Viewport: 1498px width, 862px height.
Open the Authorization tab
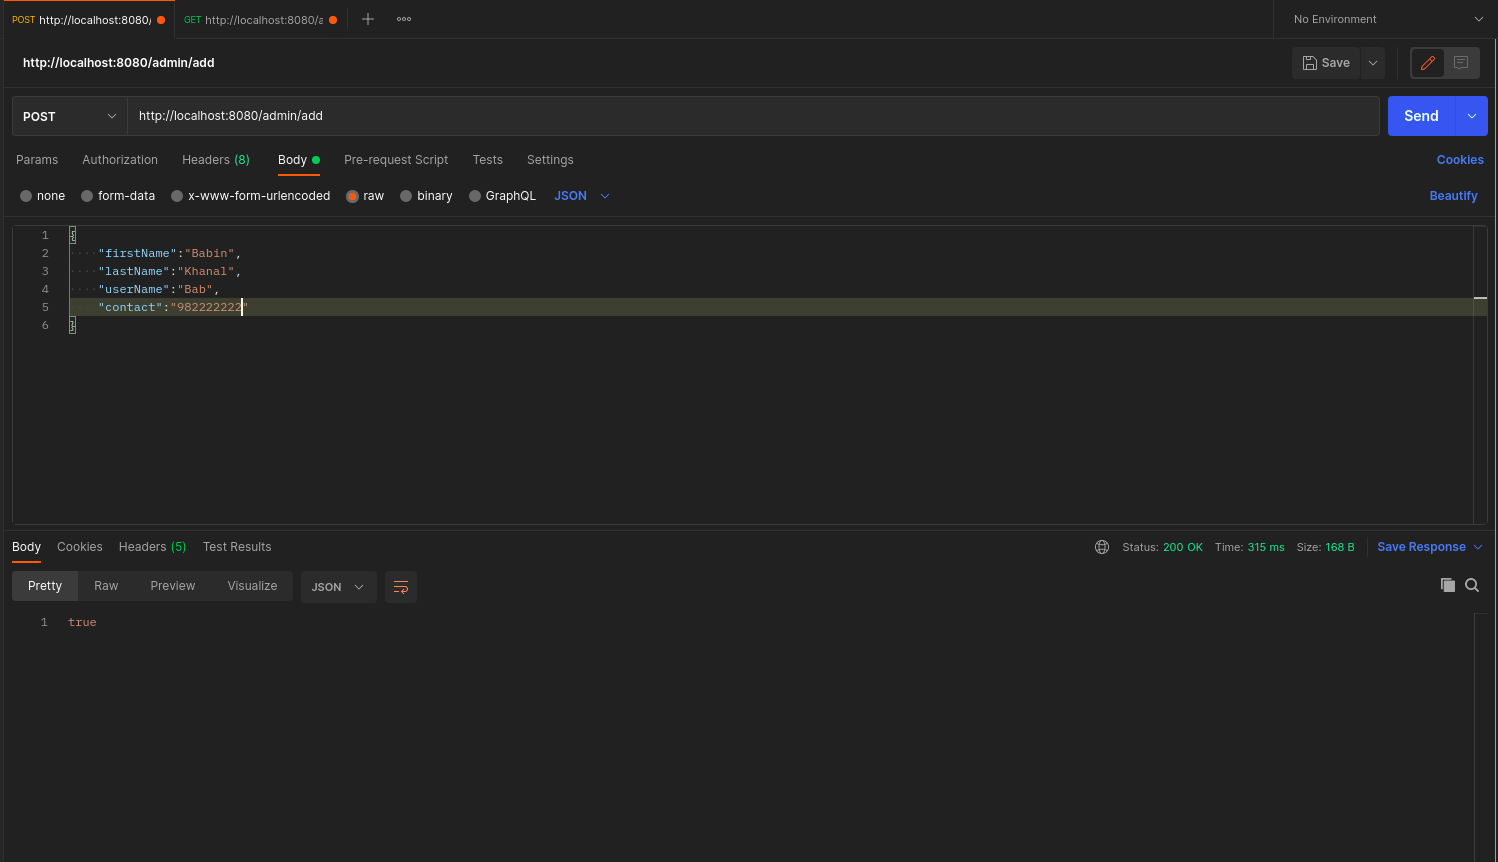pyautogui.click(x=120, y=160)
